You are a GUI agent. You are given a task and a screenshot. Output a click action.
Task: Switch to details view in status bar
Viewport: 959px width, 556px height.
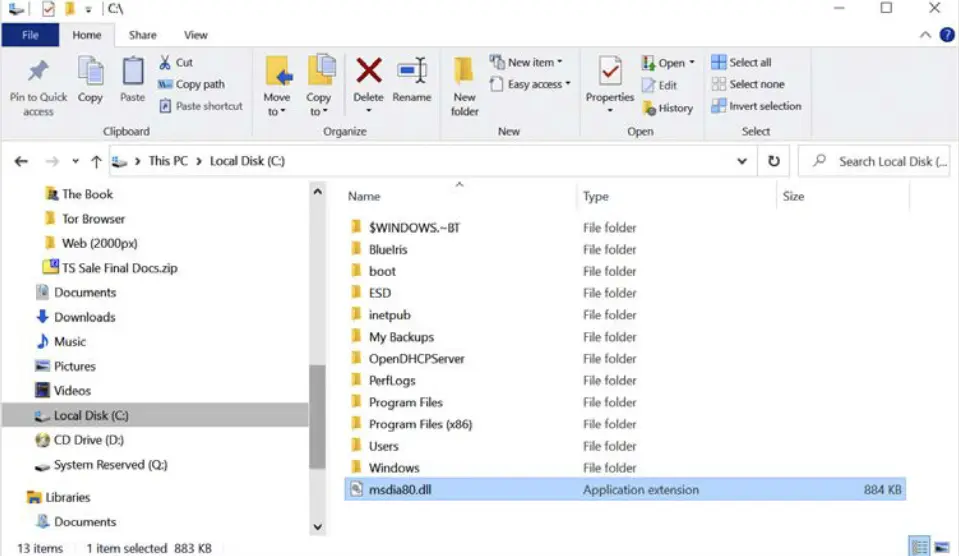click(x=918, y=547)
